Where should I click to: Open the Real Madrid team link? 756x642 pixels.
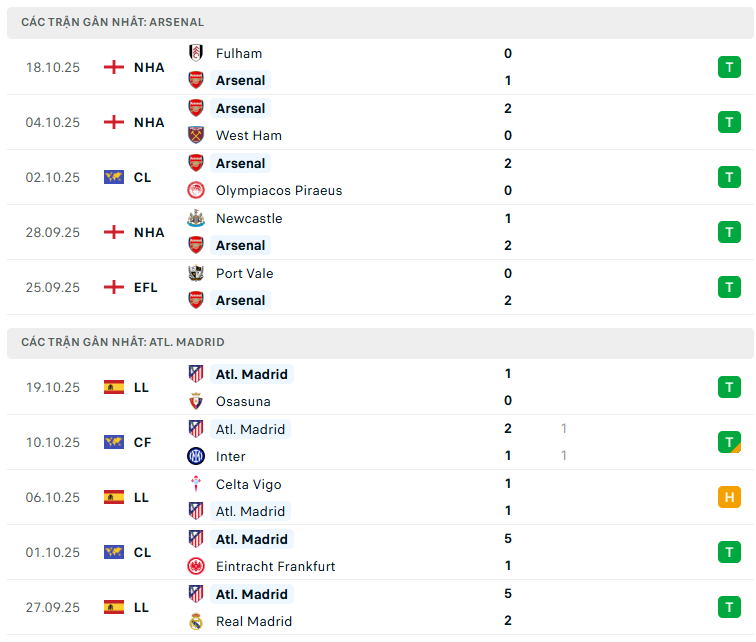(x=252, y=621)
